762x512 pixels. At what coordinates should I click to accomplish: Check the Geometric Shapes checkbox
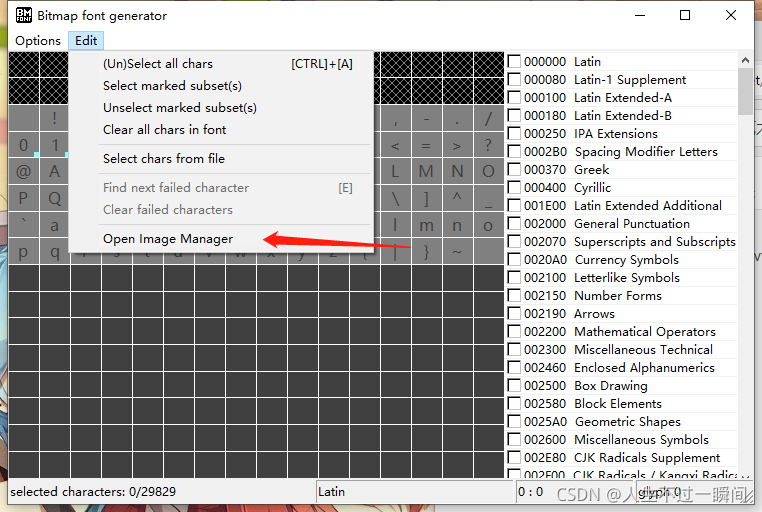[x=514, y=422]
